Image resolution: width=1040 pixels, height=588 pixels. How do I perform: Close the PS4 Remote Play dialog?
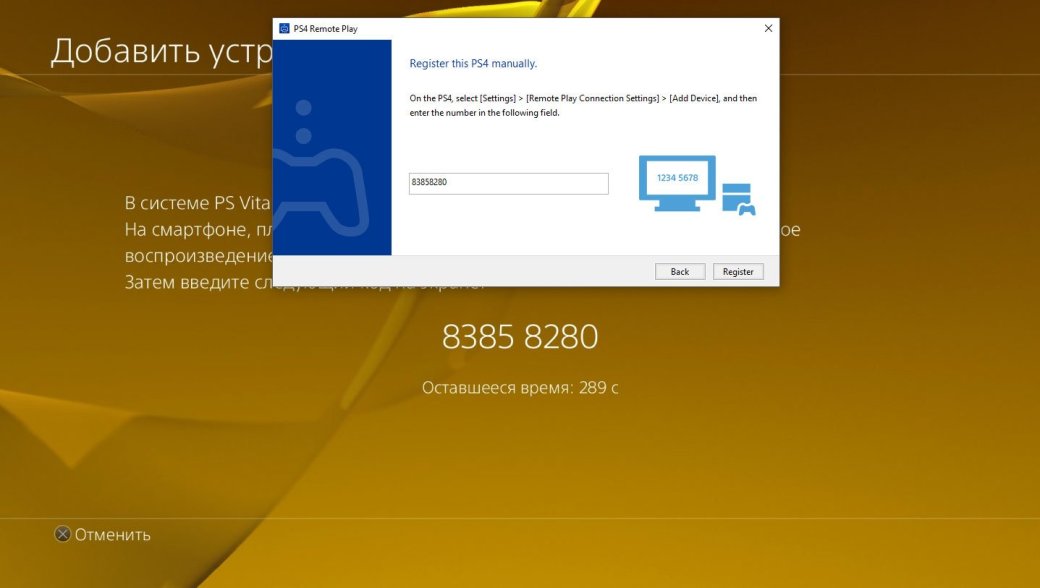768,29
